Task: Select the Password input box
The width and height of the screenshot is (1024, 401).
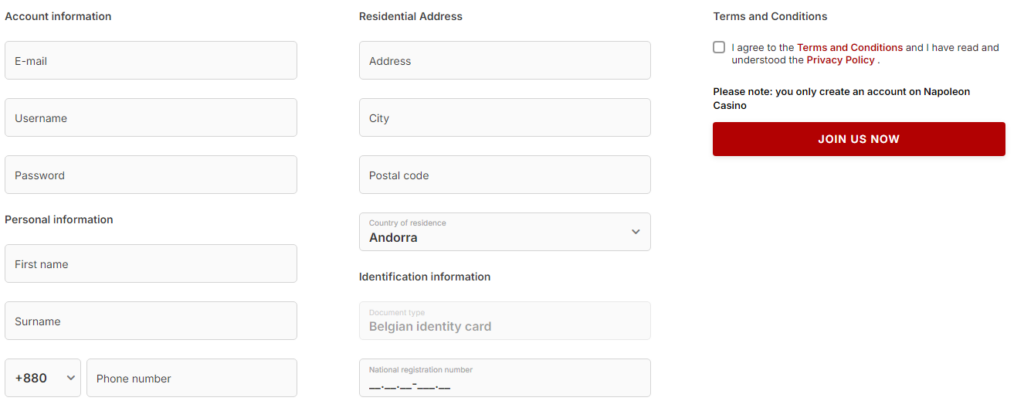Action: click(151, 175)
